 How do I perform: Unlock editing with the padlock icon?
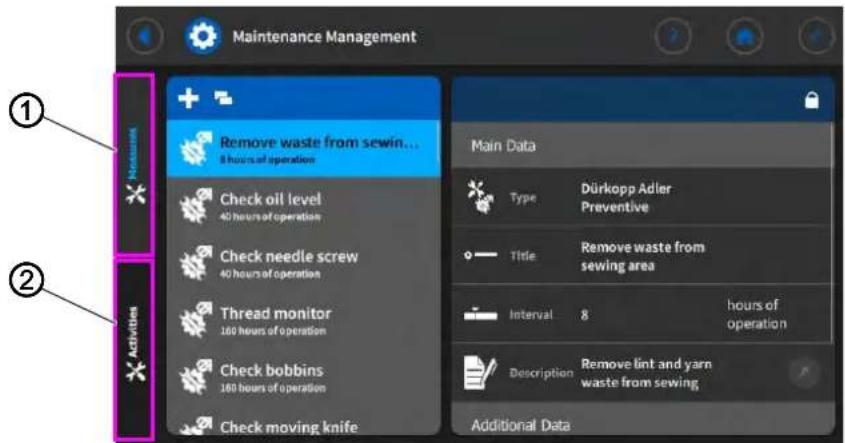click(812, 100)
